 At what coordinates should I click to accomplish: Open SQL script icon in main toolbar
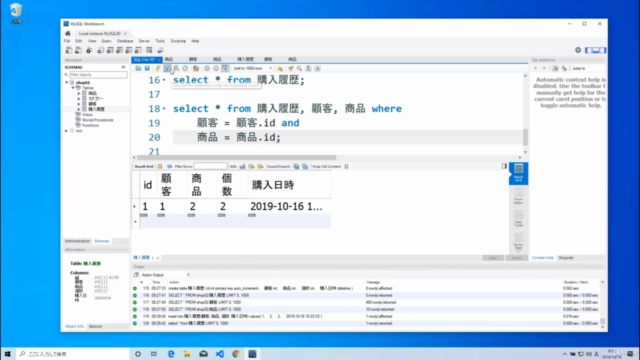[78, 50]
